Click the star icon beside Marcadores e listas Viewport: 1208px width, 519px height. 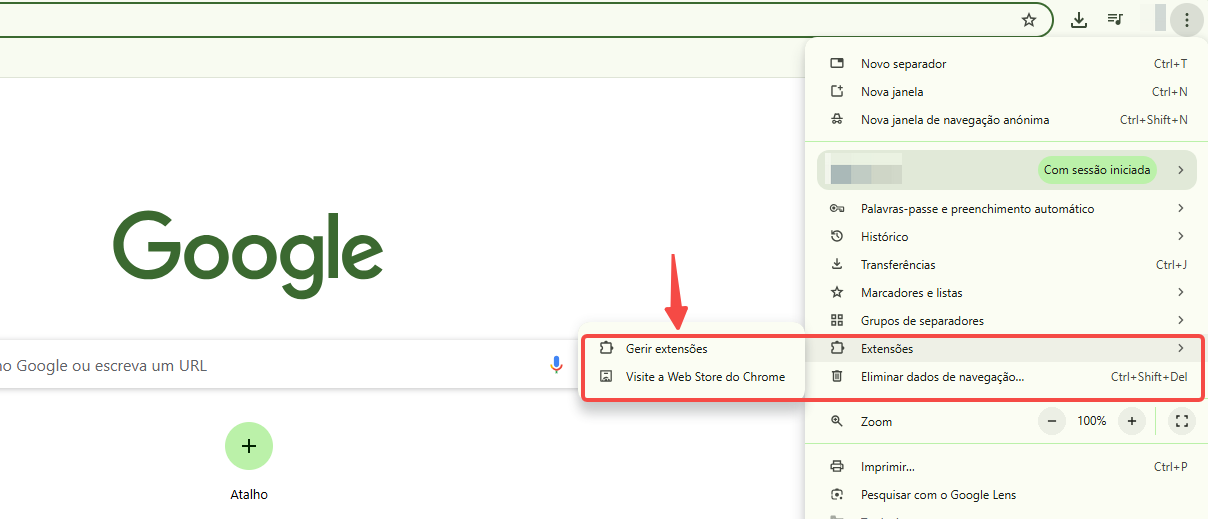tap(837, 292)
